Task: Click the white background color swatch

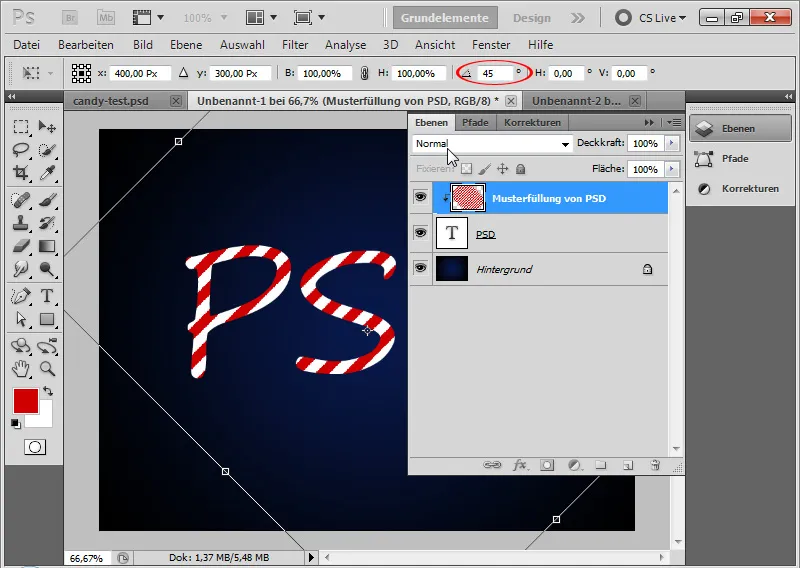Action: point(46,420)
